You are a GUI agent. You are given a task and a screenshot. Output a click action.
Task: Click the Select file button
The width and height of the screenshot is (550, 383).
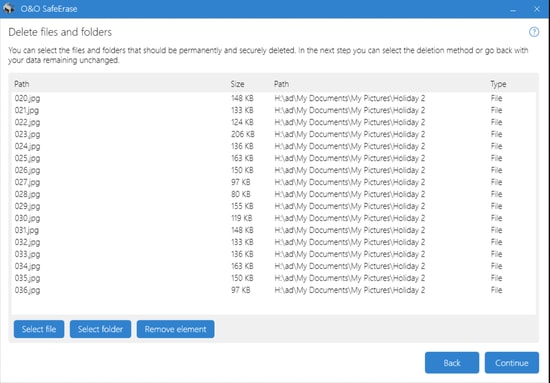coord(39,329)
